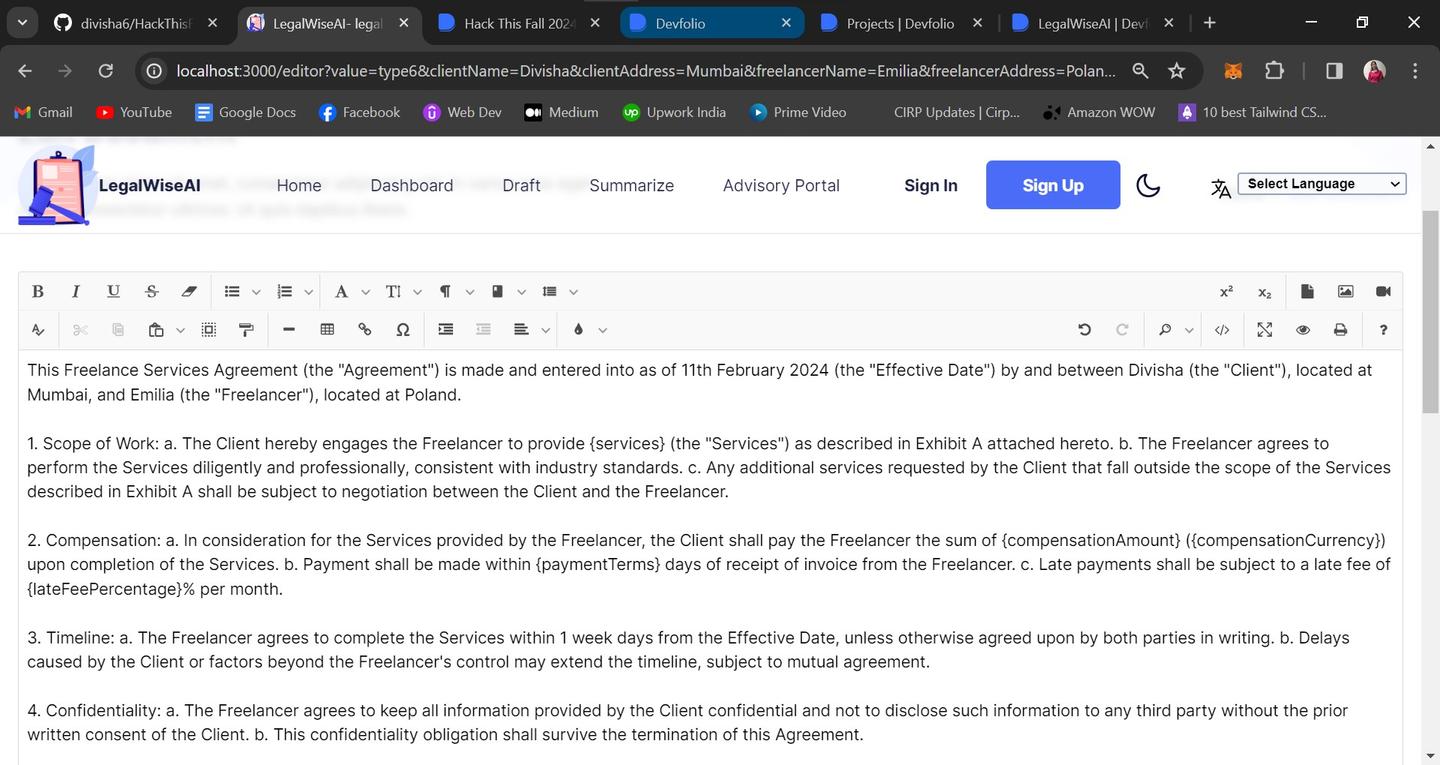Click the font size icon
1440x765 pixels.
pyautogui.click(x=393, y=291)
